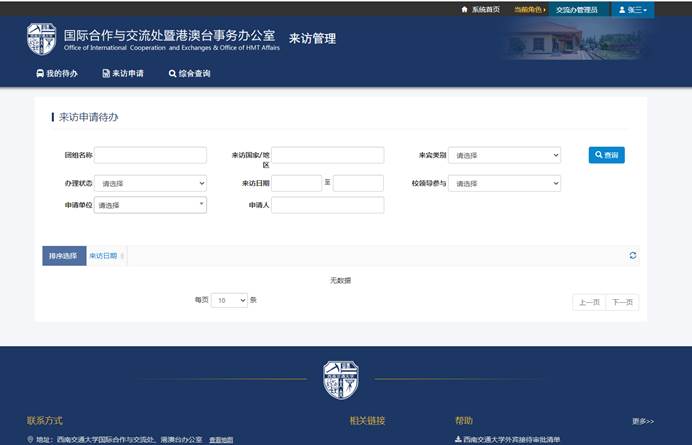
Task: Click the 来访日期 start date field
Action: [x=296, y=183]
